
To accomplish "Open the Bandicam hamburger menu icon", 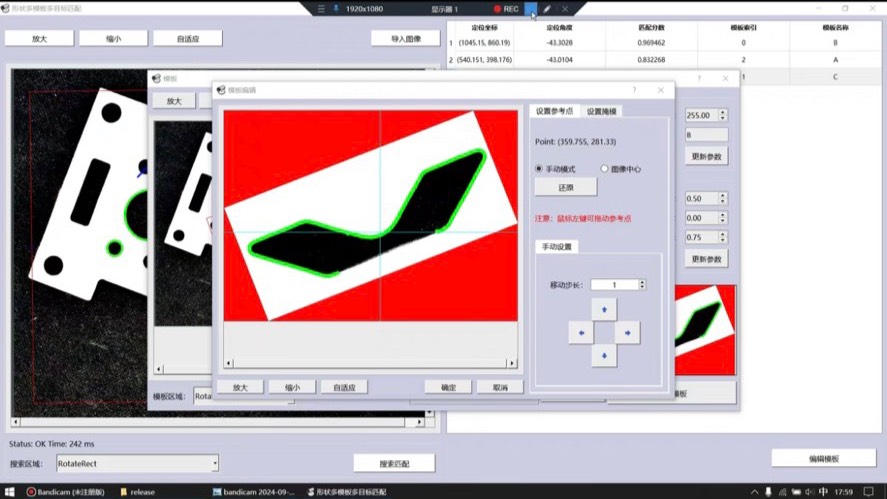I will (x=321, y=9).
